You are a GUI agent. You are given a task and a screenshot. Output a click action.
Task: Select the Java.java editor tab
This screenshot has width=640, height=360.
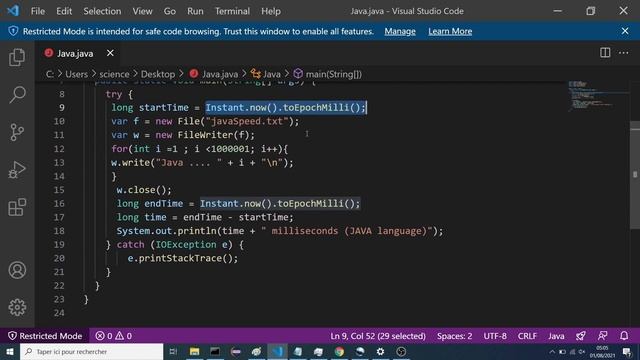coord(78,53)
